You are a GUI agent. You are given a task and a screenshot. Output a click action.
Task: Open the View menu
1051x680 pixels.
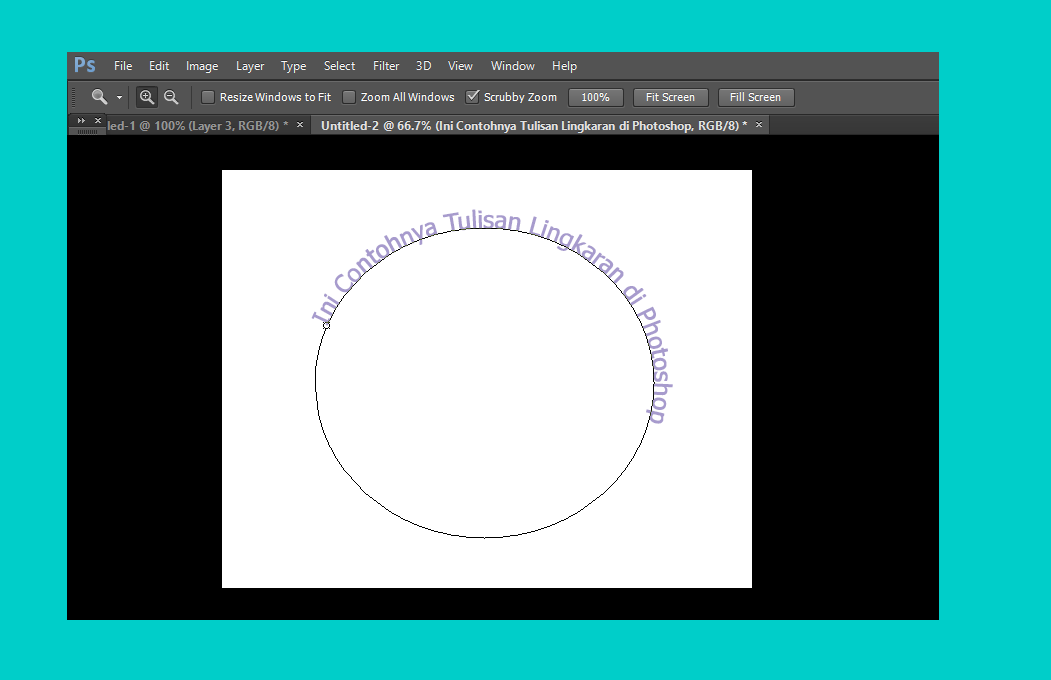coord(460,66)
